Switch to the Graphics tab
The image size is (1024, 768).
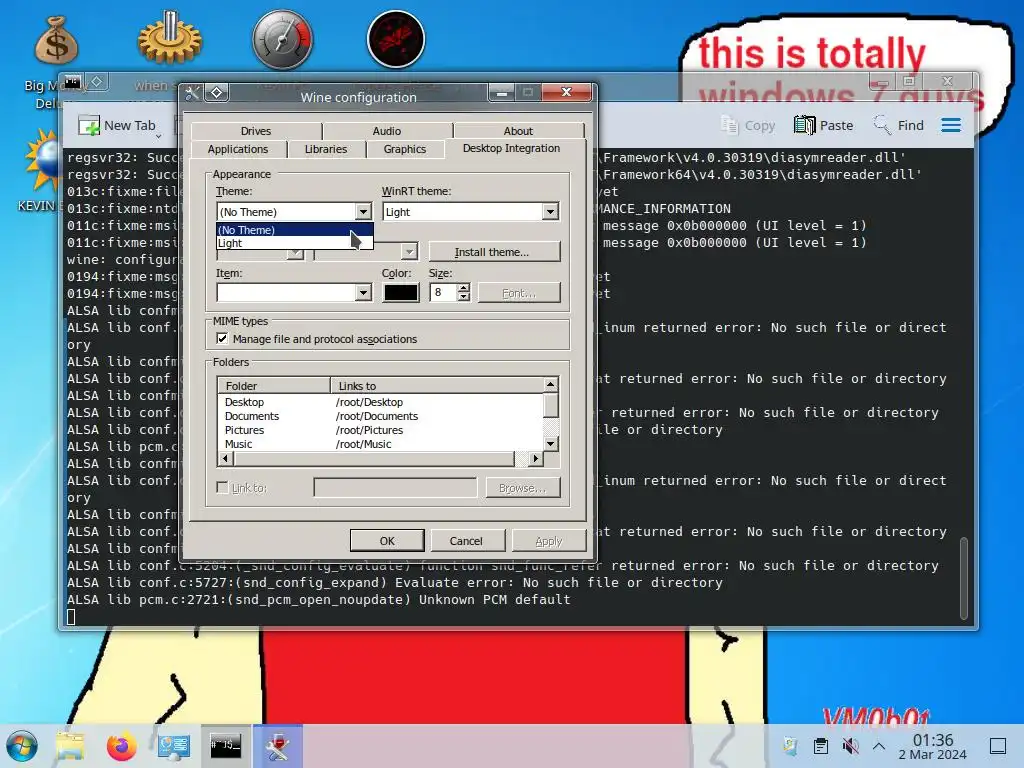point(405,149)
